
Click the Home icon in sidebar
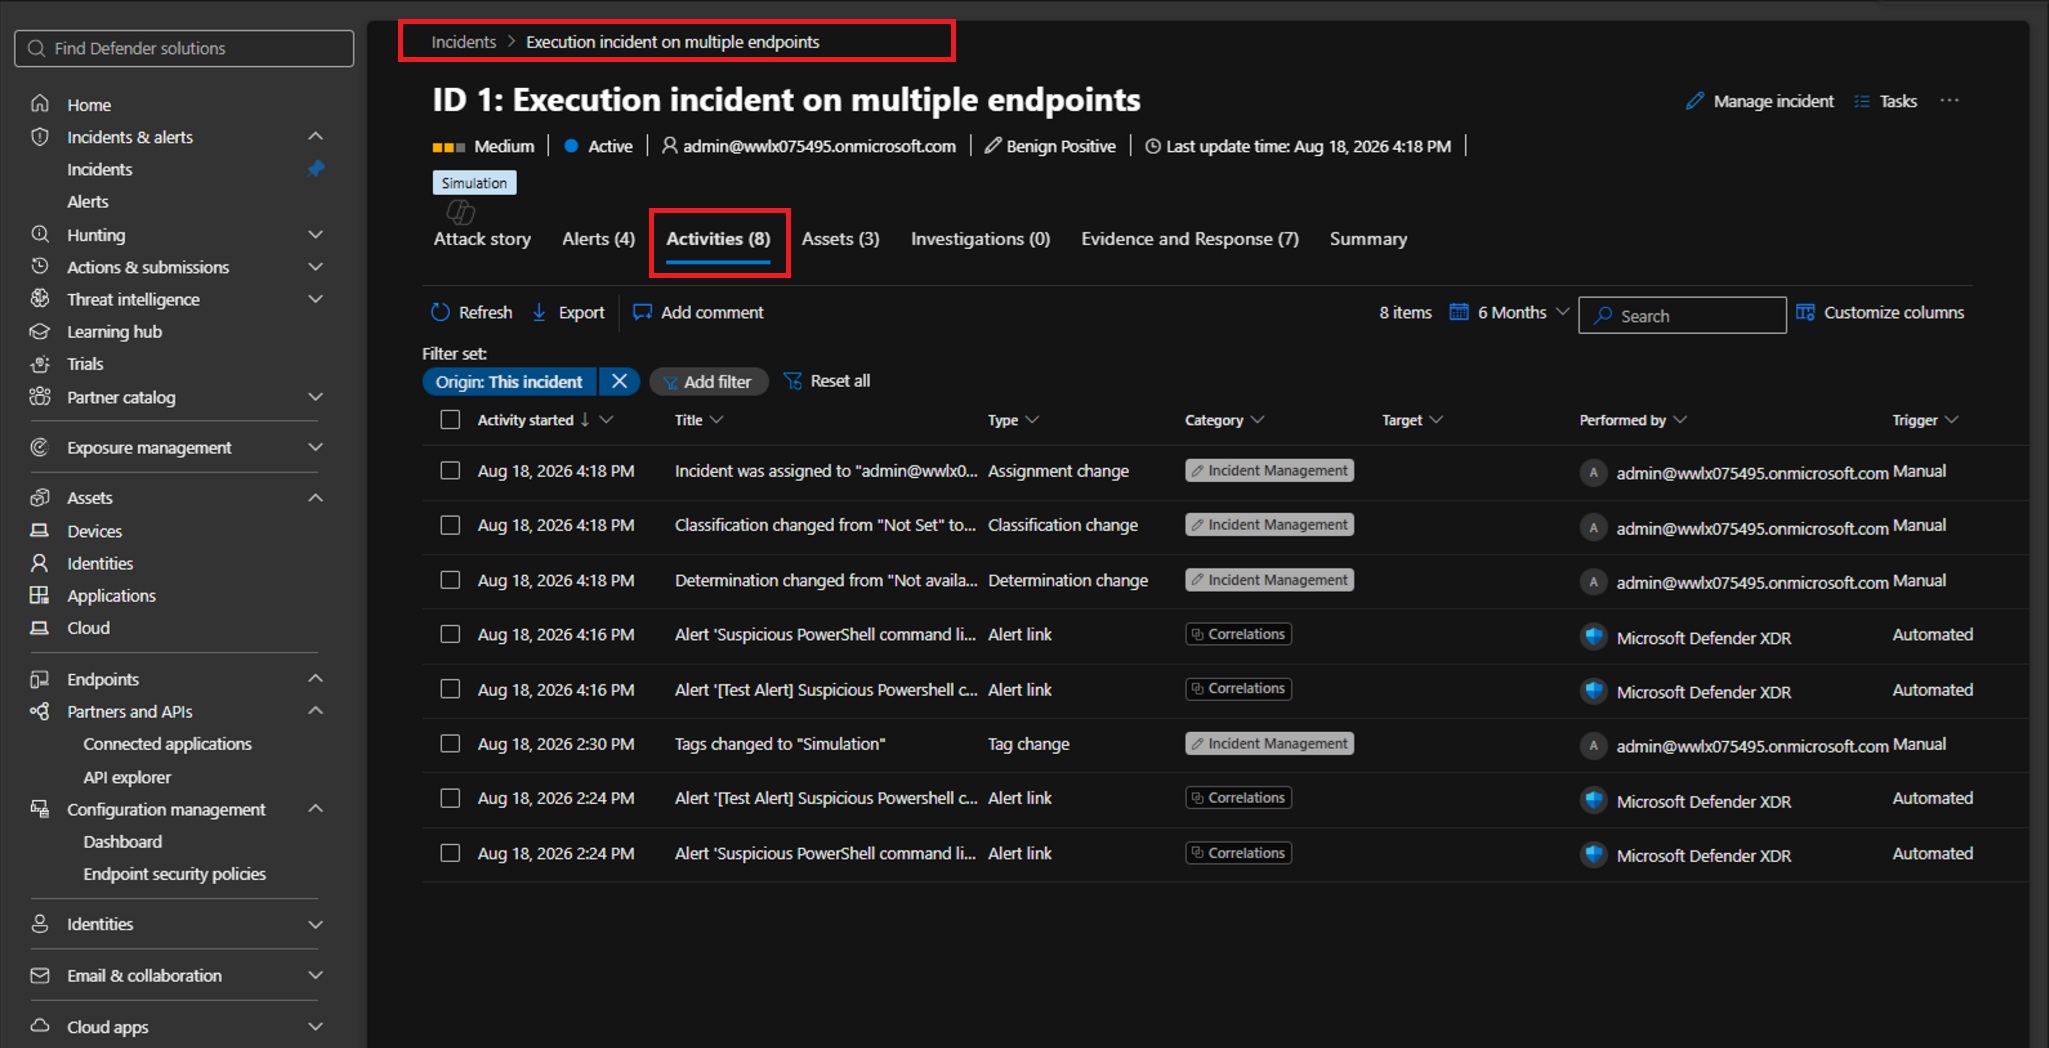click(x=40, y=104)
